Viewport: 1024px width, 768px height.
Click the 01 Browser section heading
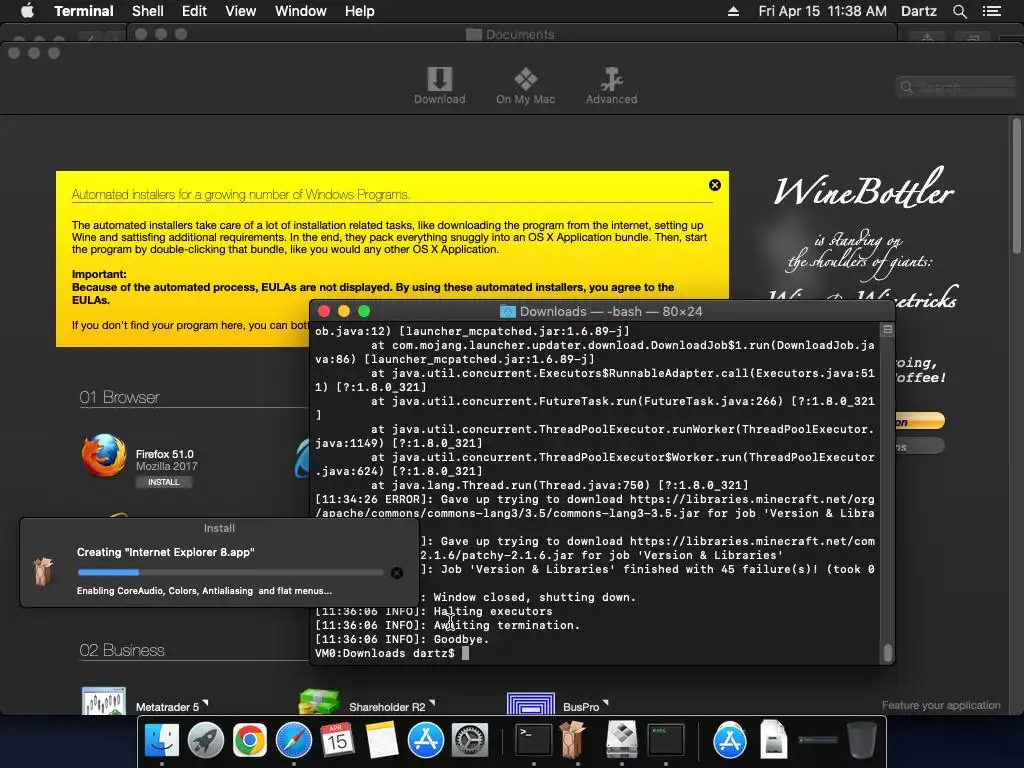pyautogui.click(x=120, y=397)
